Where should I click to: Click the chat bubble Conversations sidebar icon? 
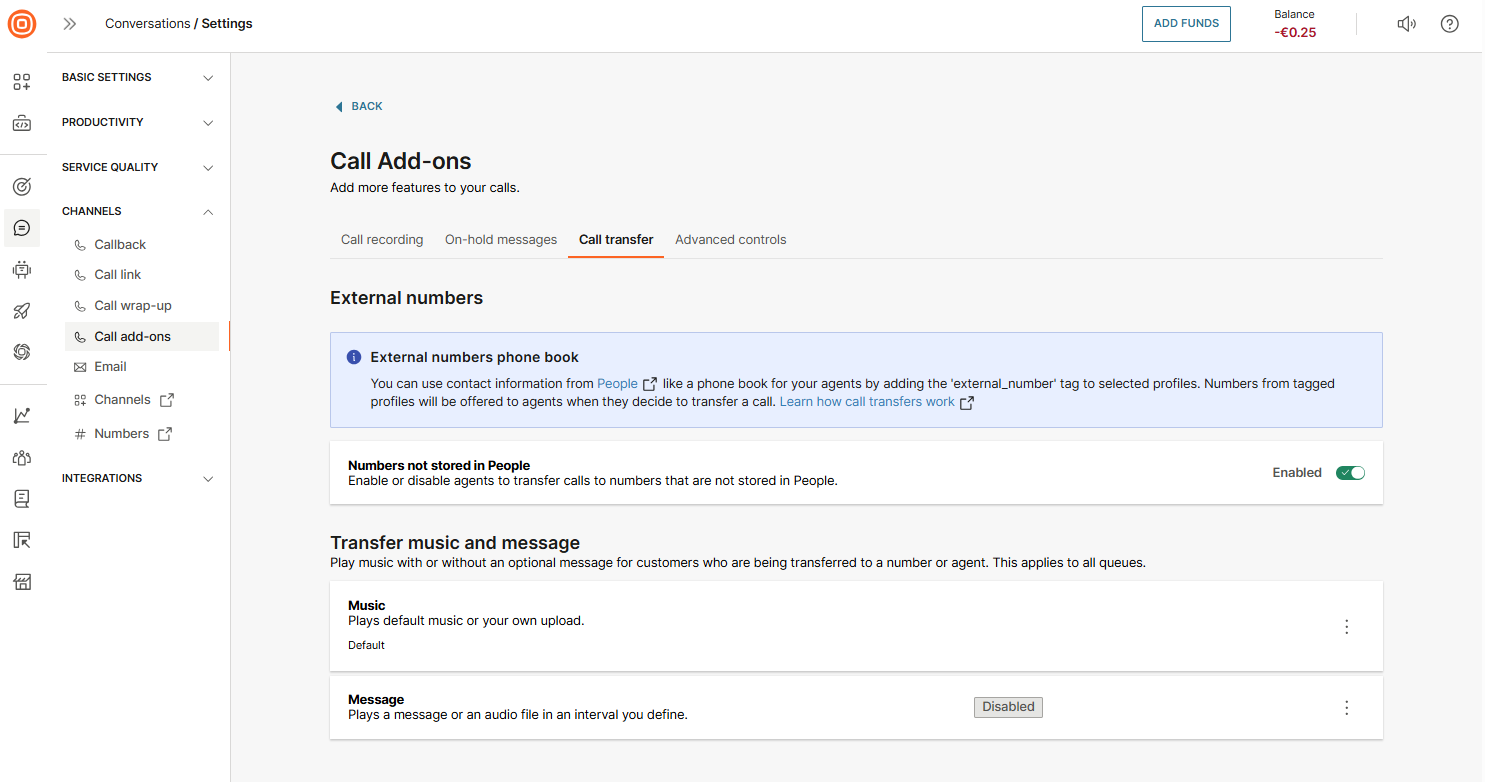coord(22,228)
